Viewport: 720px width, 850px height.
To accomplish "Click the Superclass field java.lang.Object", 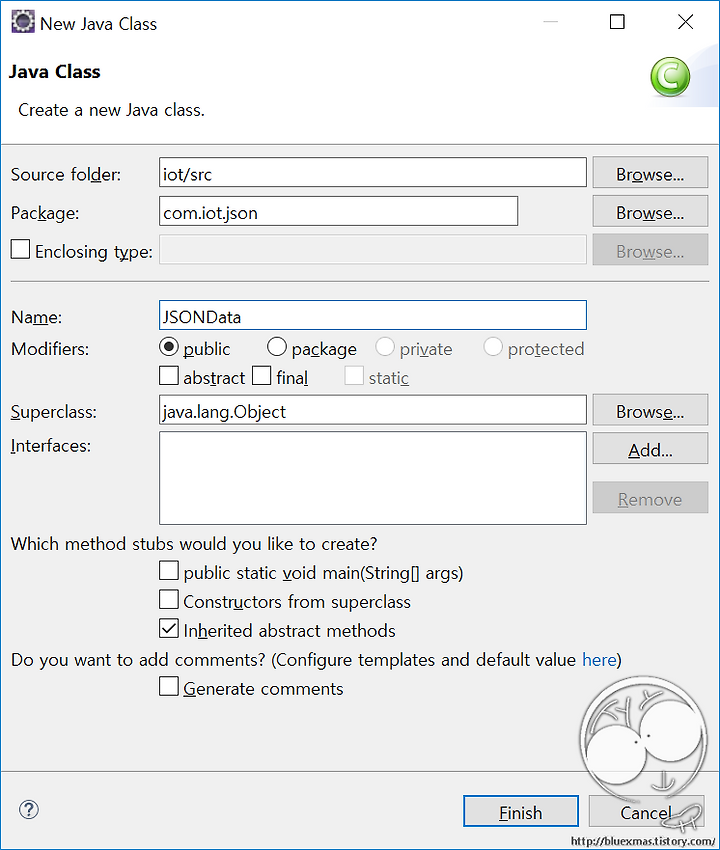I will [372, 410].
